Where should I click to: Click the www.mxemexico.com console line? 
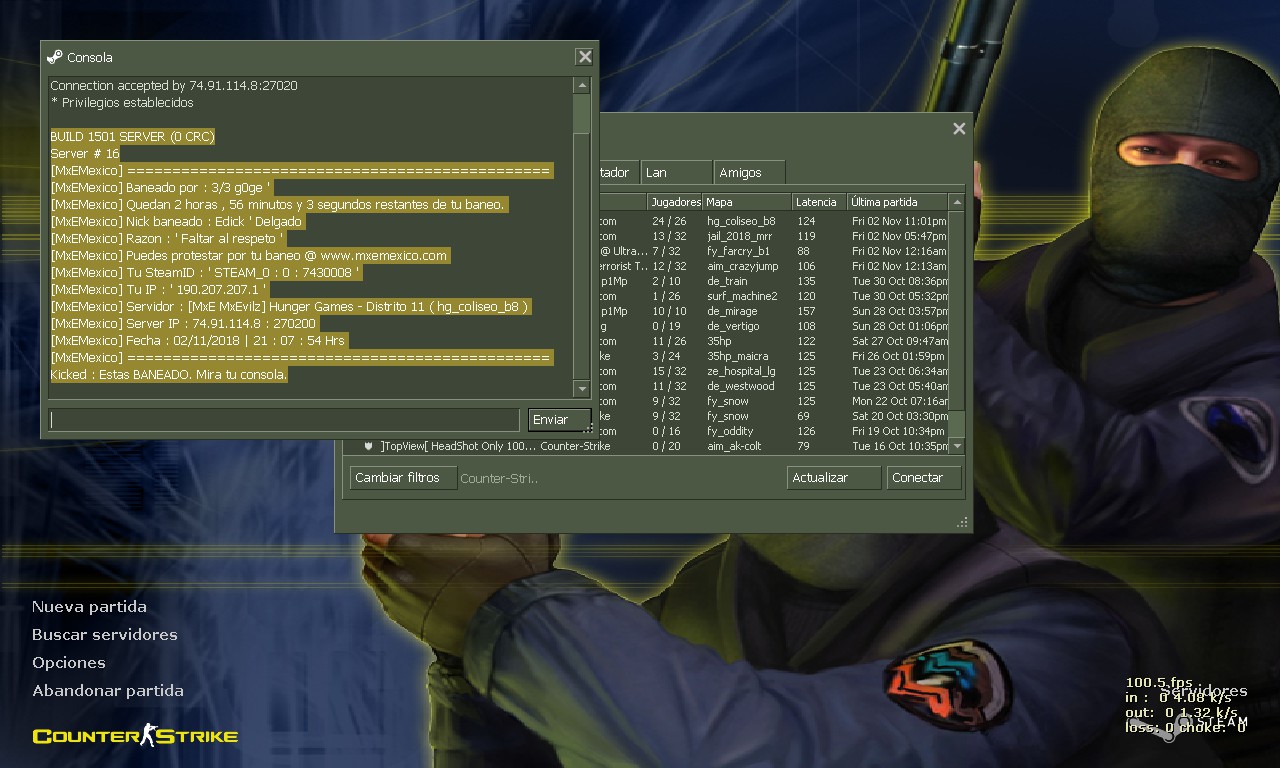(x=249, y=255)
